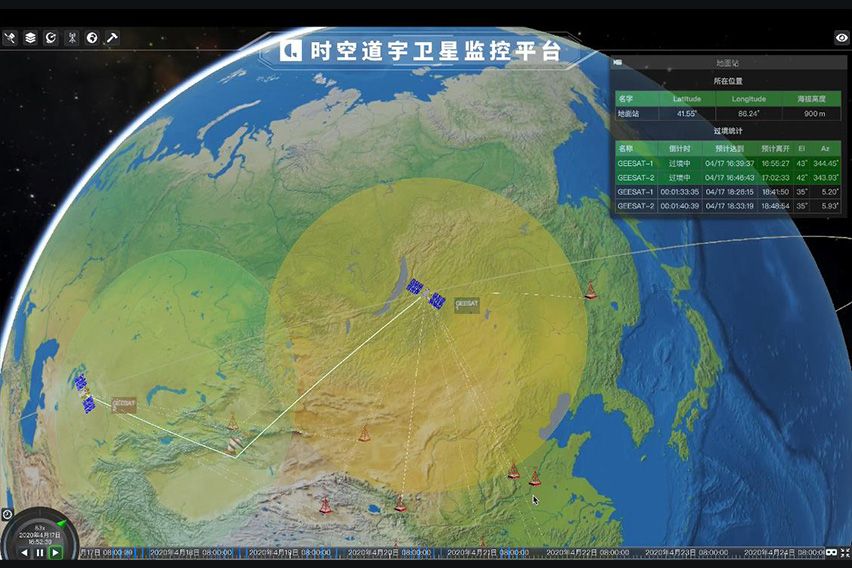The image size is (852, 568).
Task: Click the clock icon above time dial
Action: [7, 515]
